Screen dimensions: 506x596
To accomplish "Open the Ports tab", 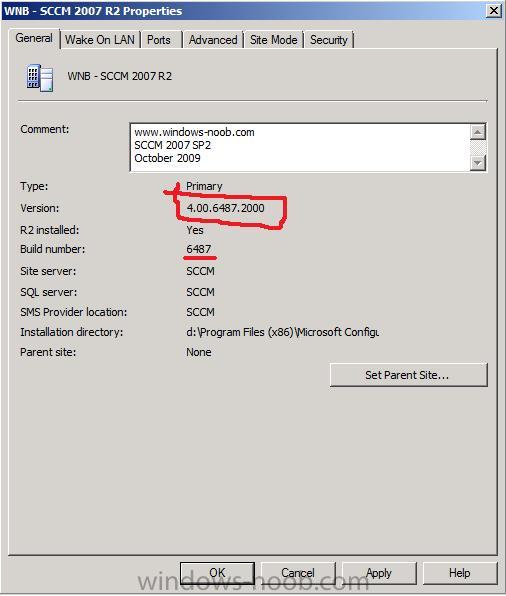I will [159, 40].
